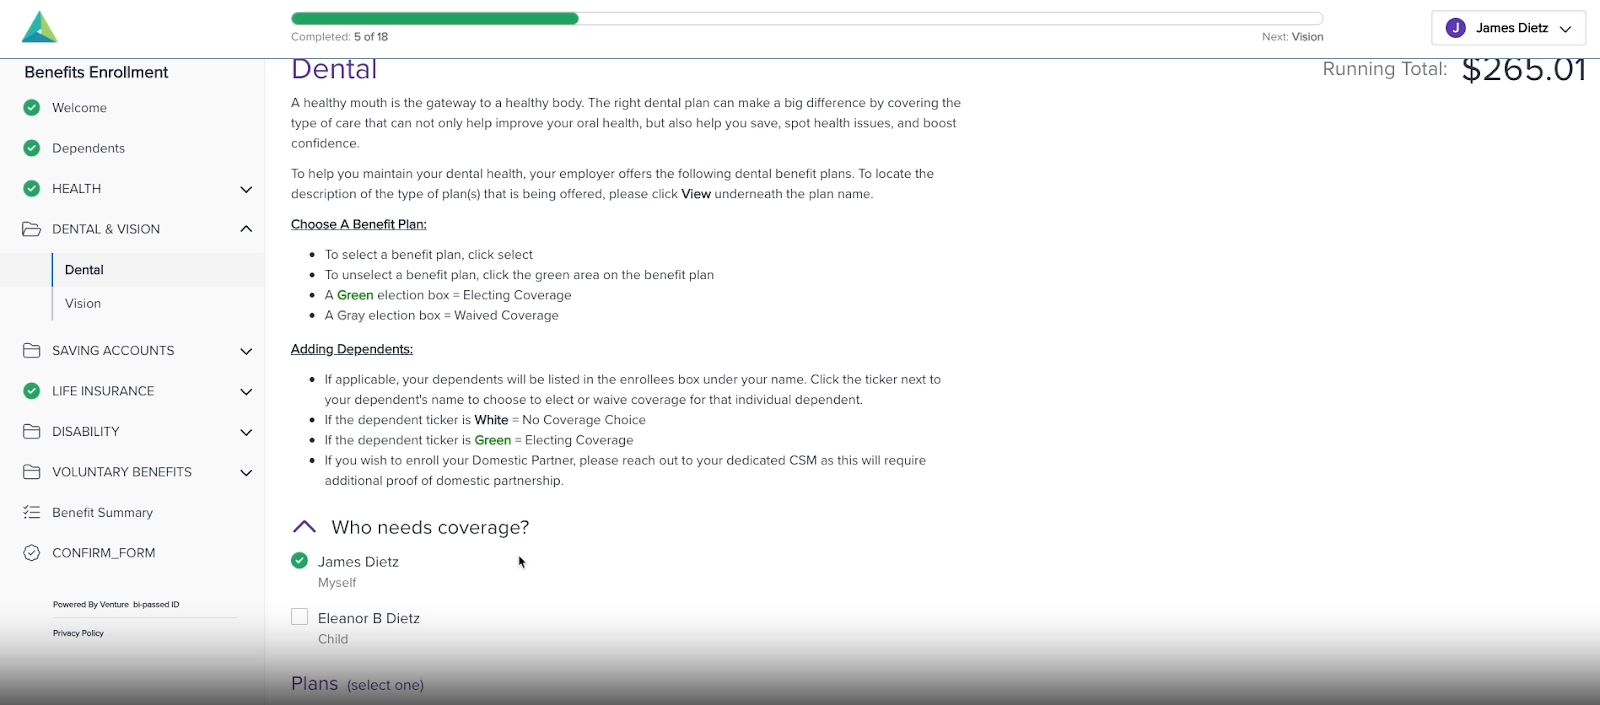Click the Voluntary Benefits folder icon
The image size is (1600, 705).
pos(32,472)
